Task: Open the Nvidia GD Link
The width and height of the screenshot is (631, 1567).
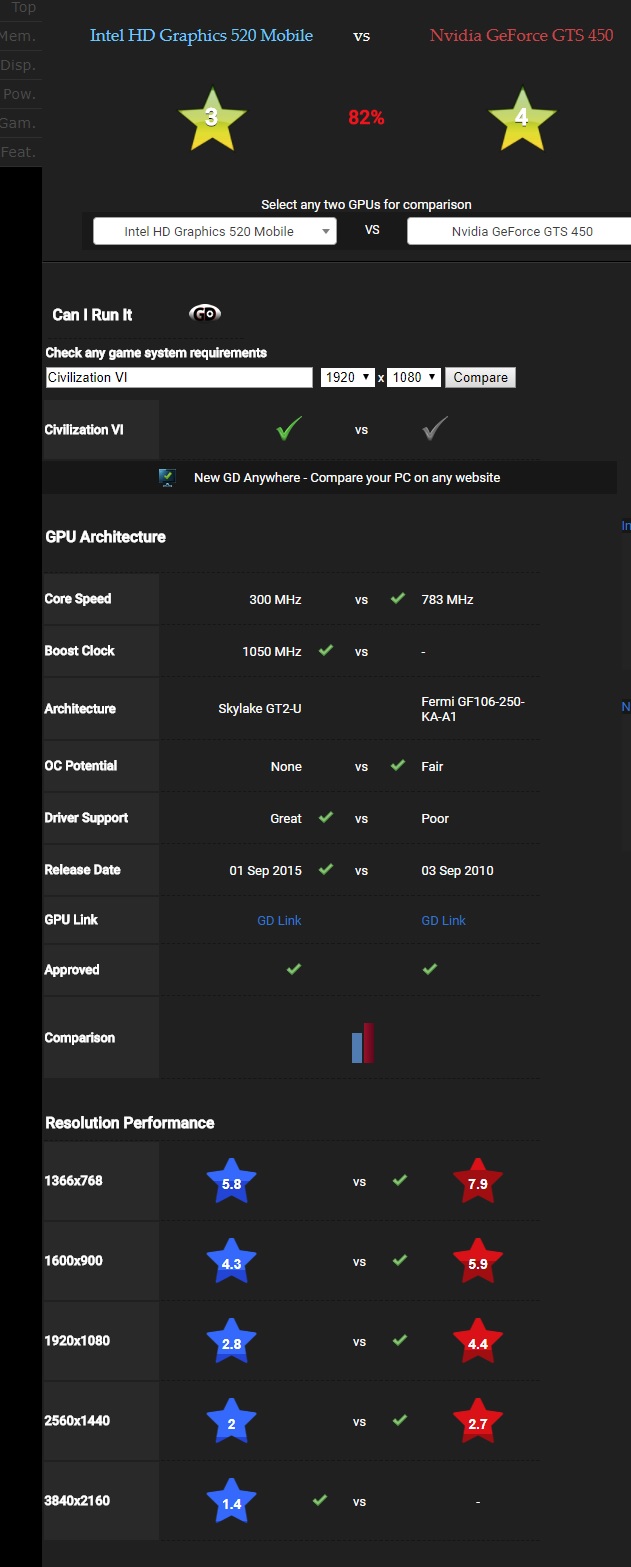Action: (x=444, y=920)
